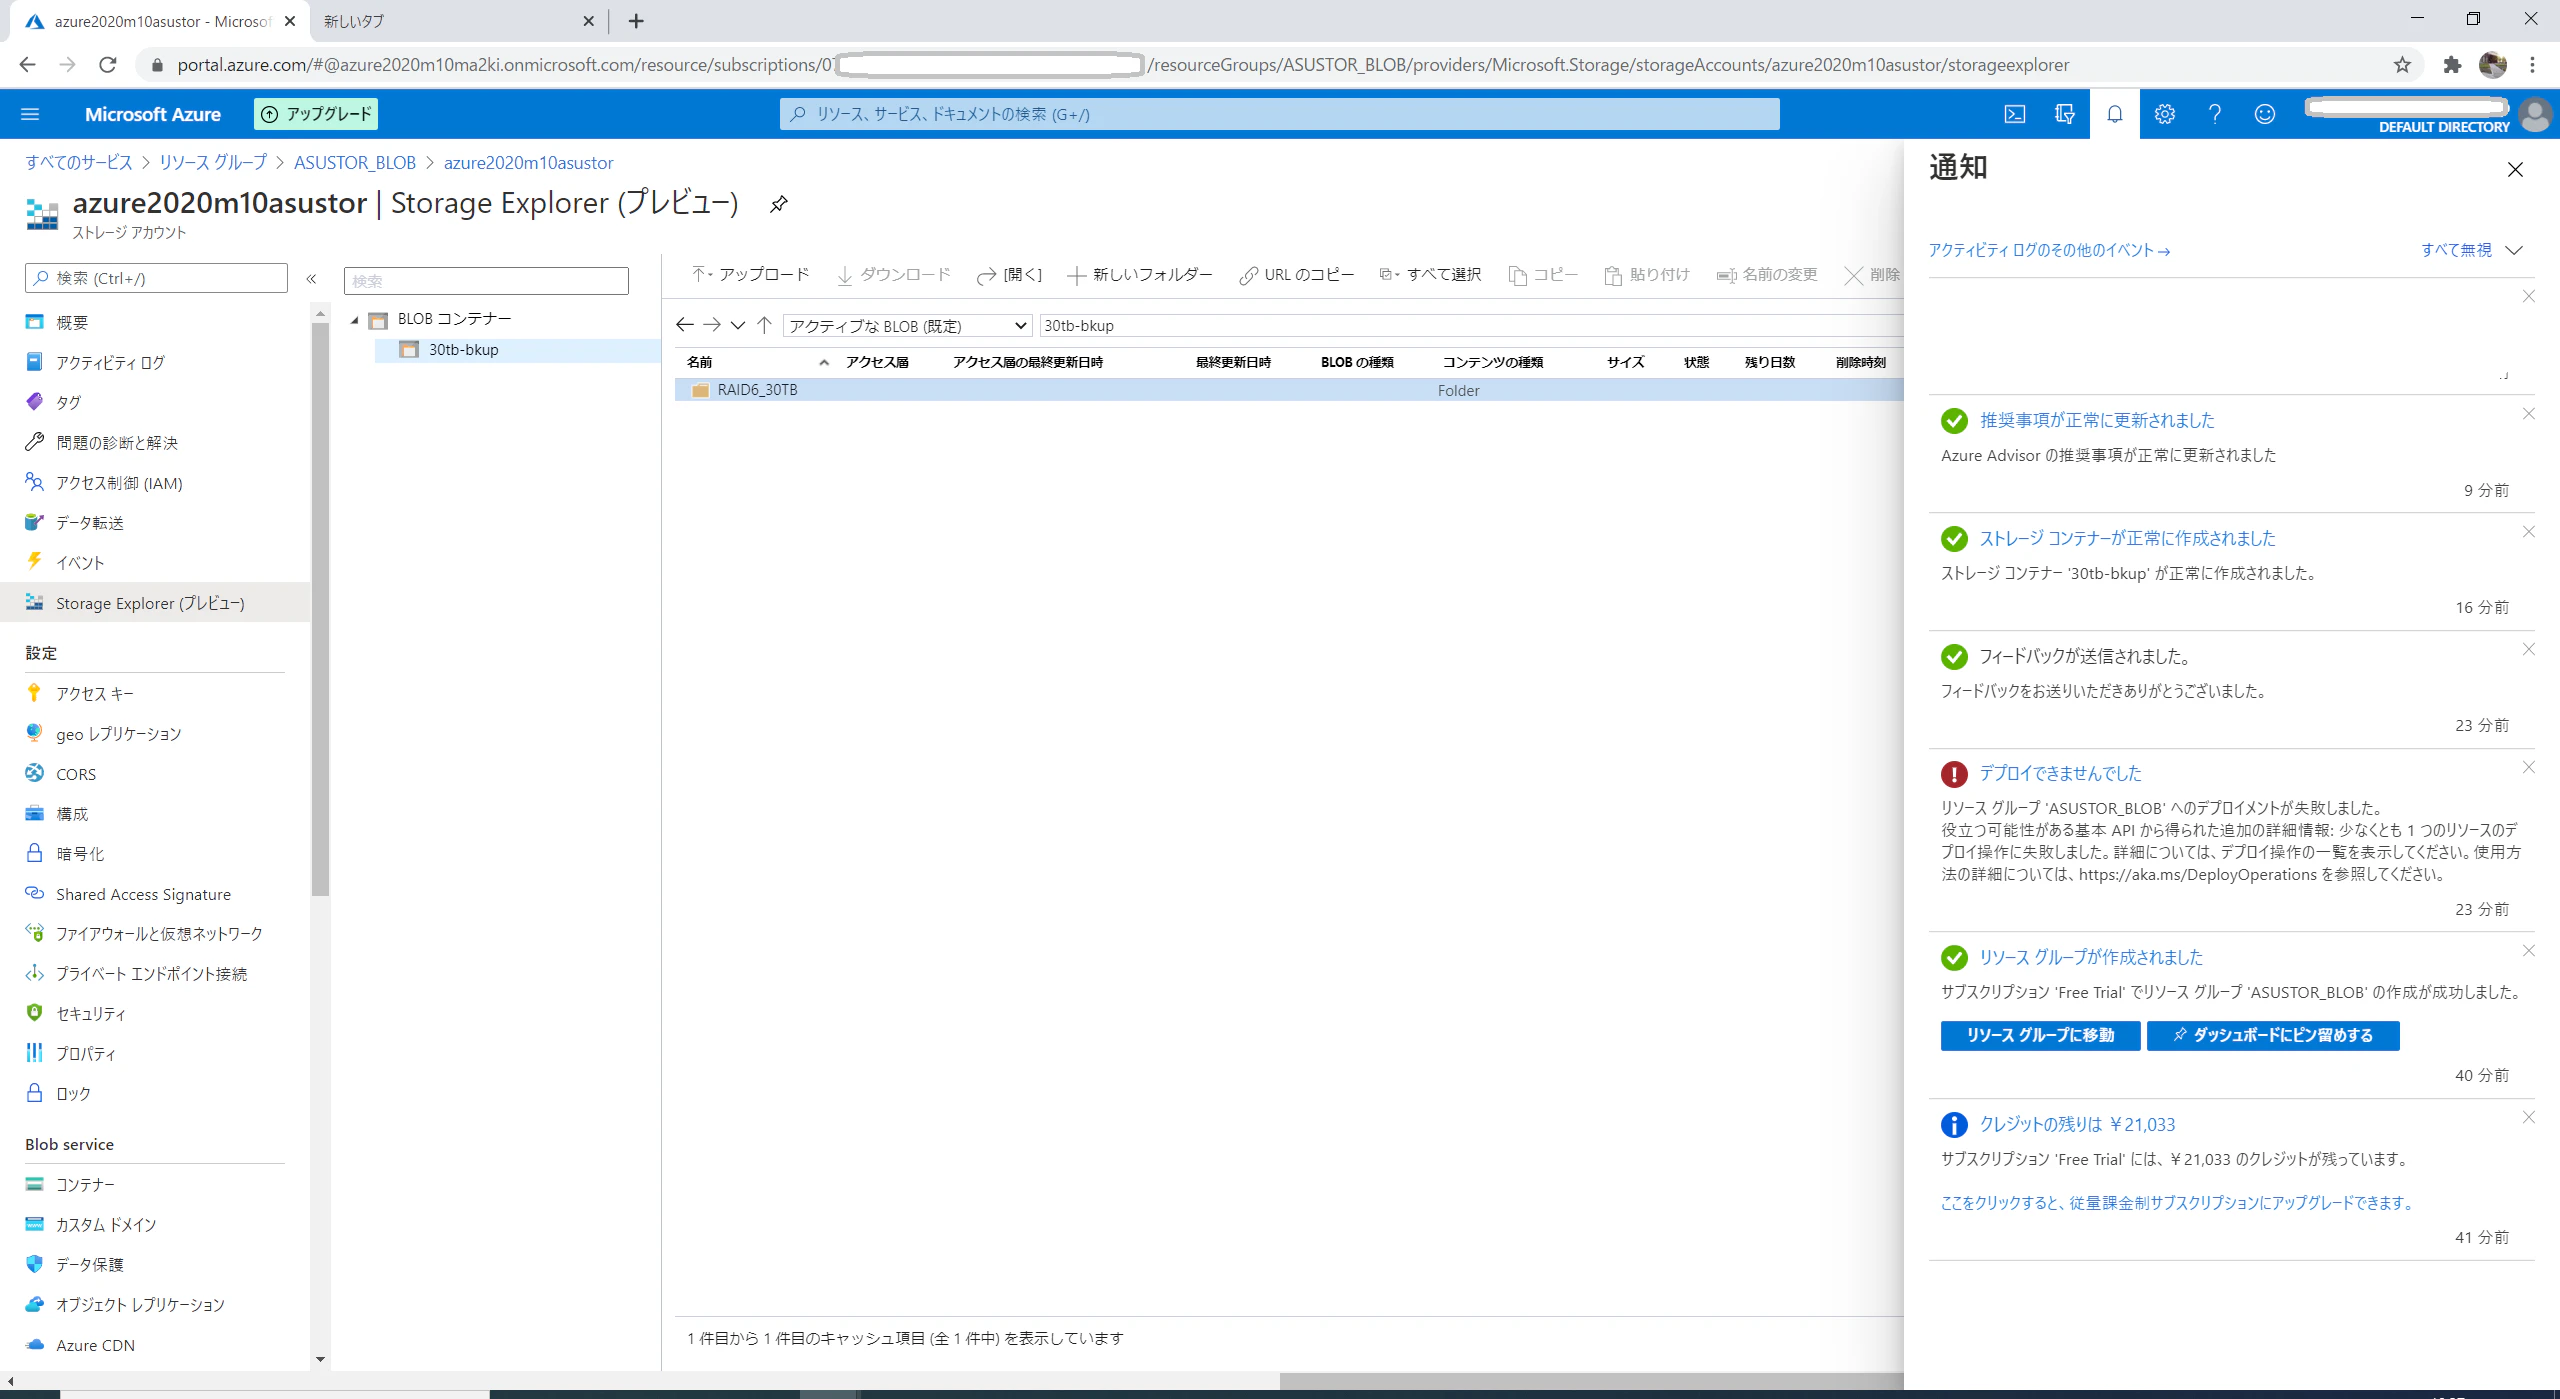Open the CORS settings menu item

[76, 775]
